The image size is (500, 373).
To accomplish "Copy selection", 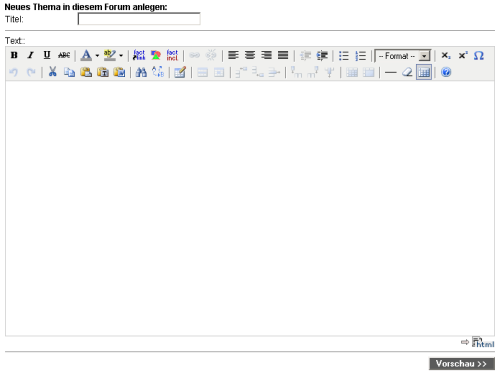I will tap(69, 72).
